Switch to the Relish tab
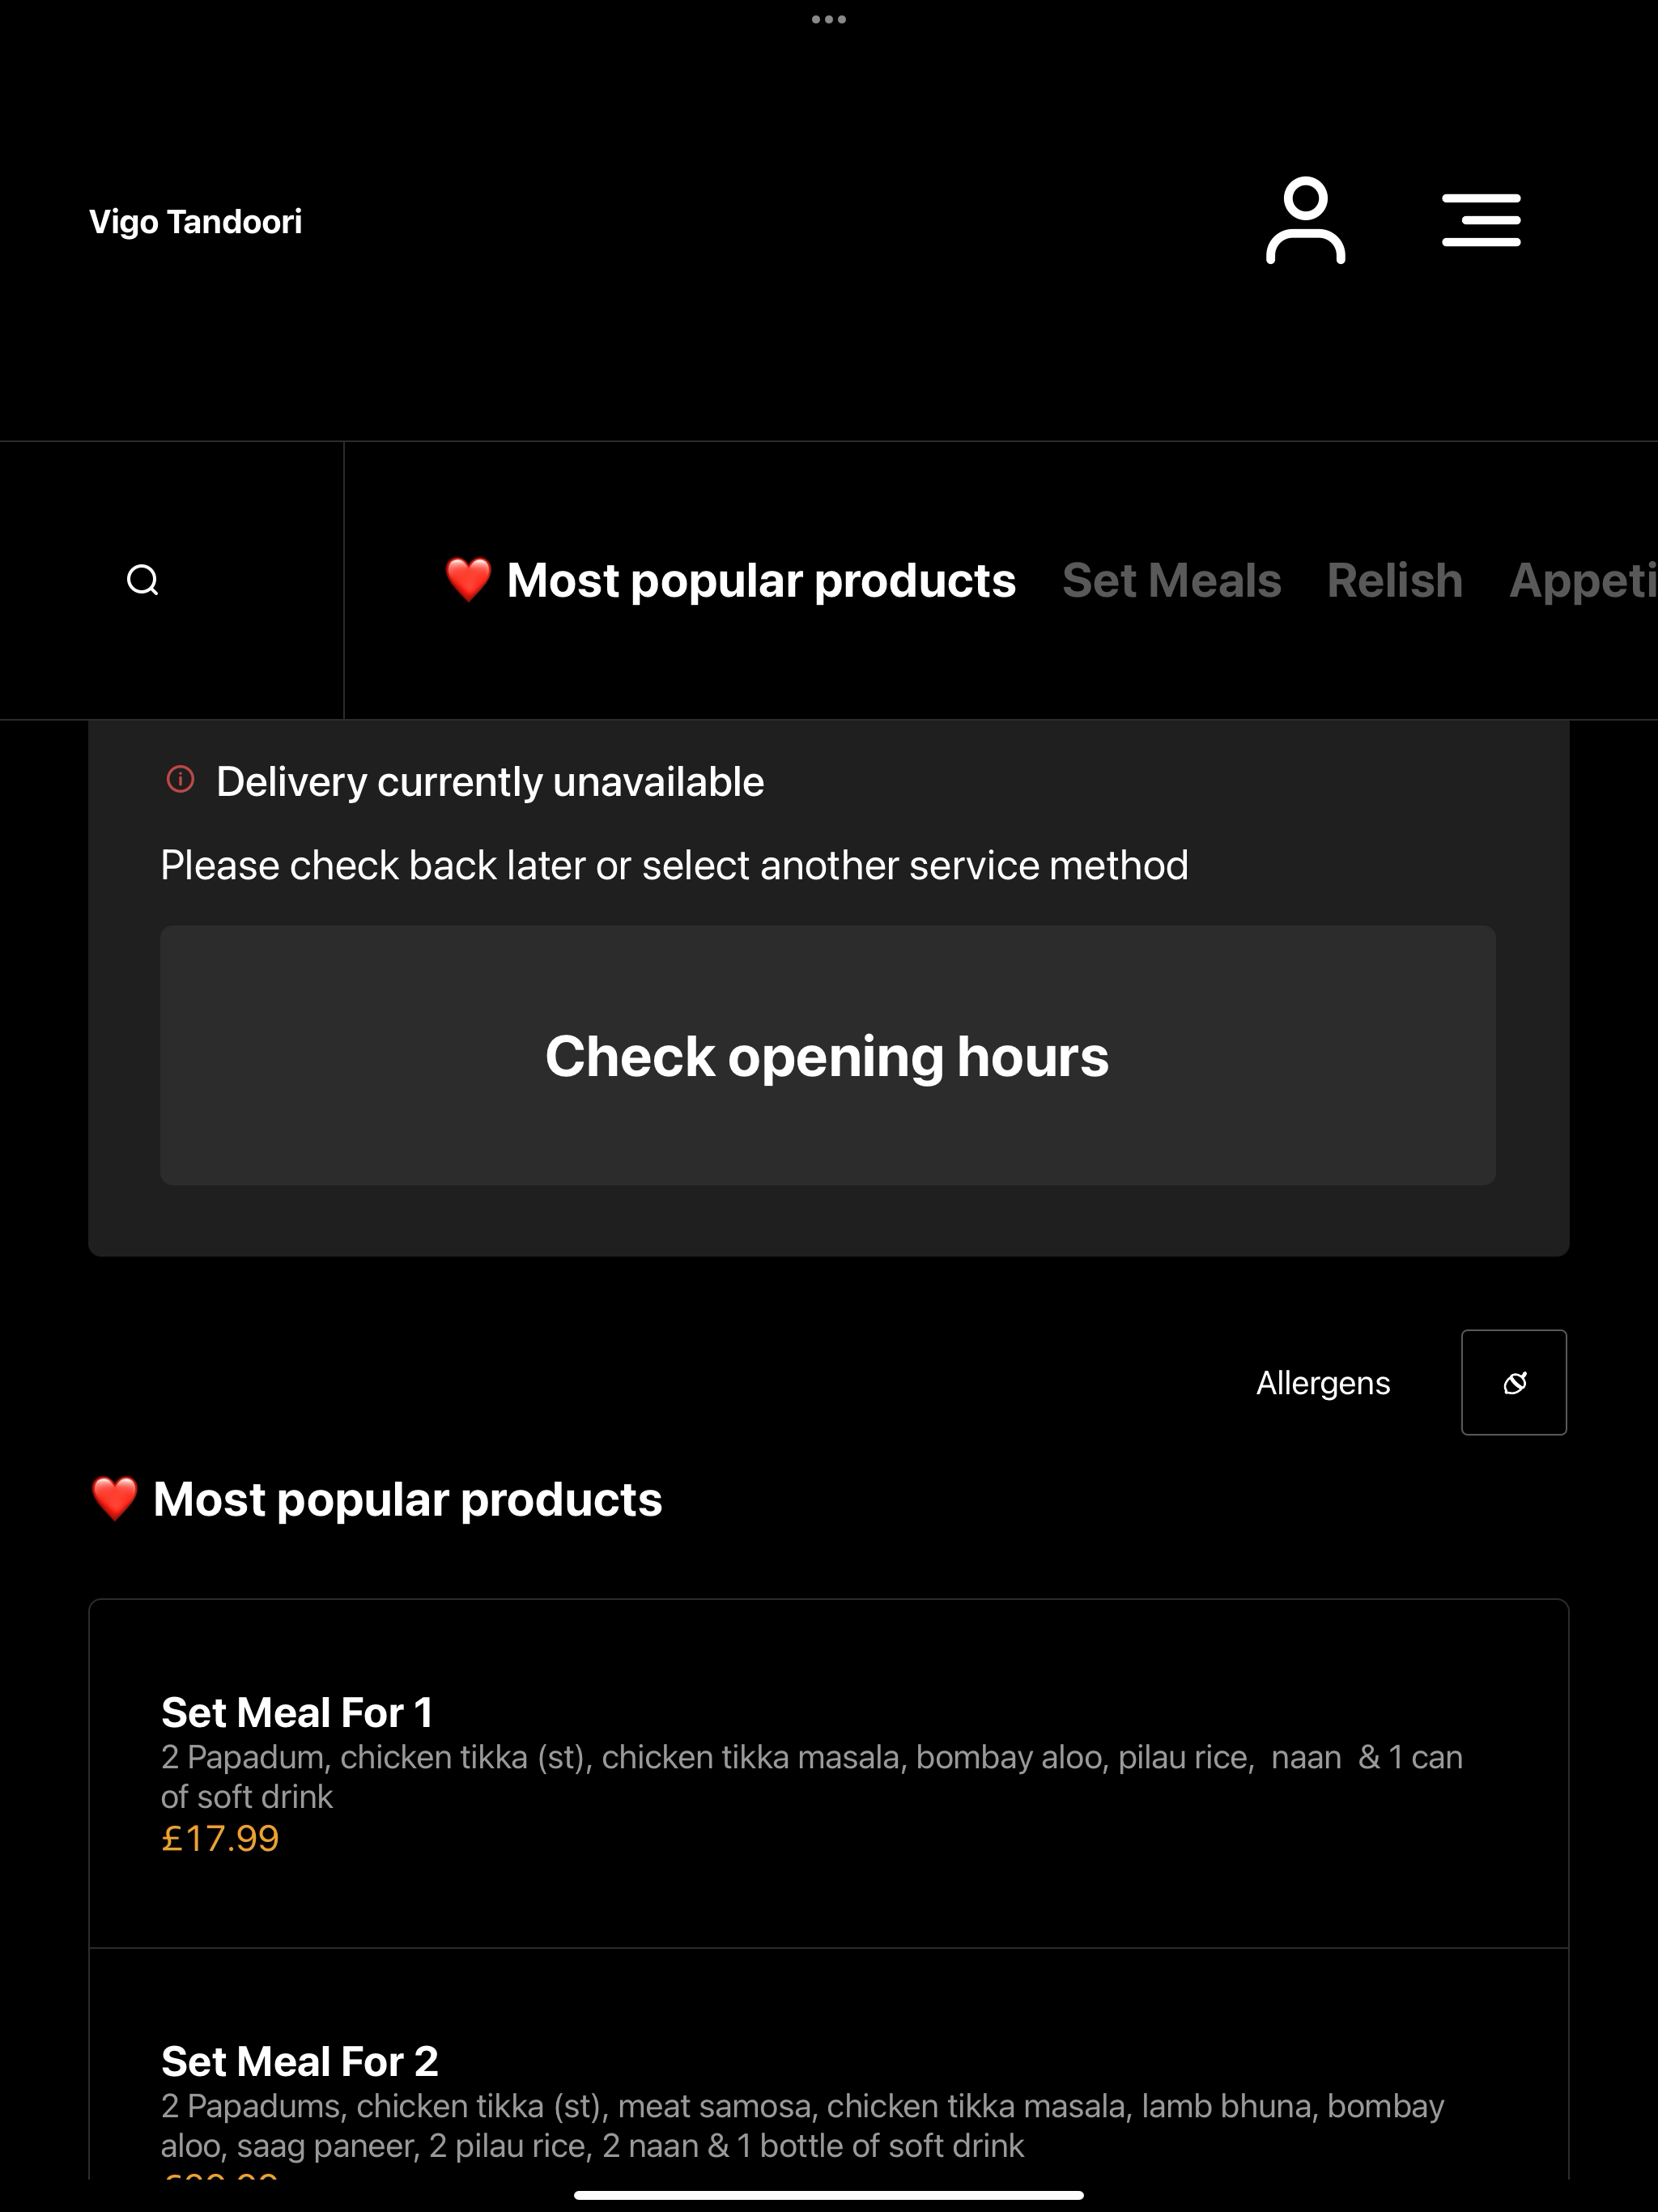The height and width of the screenshot is (2212, 1658). [x=1394, y=580]
